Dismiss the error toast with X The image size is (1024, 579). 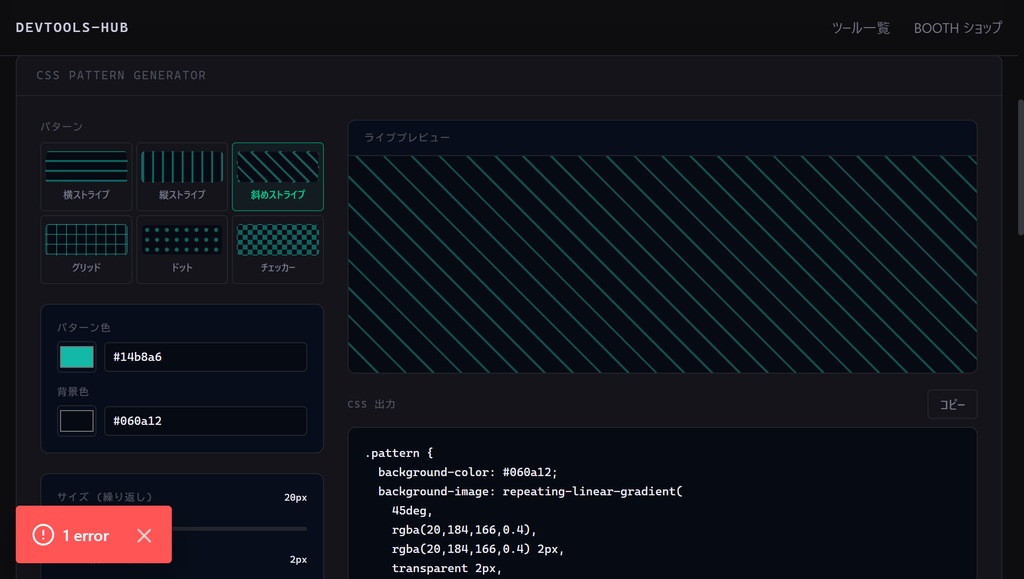144,535
